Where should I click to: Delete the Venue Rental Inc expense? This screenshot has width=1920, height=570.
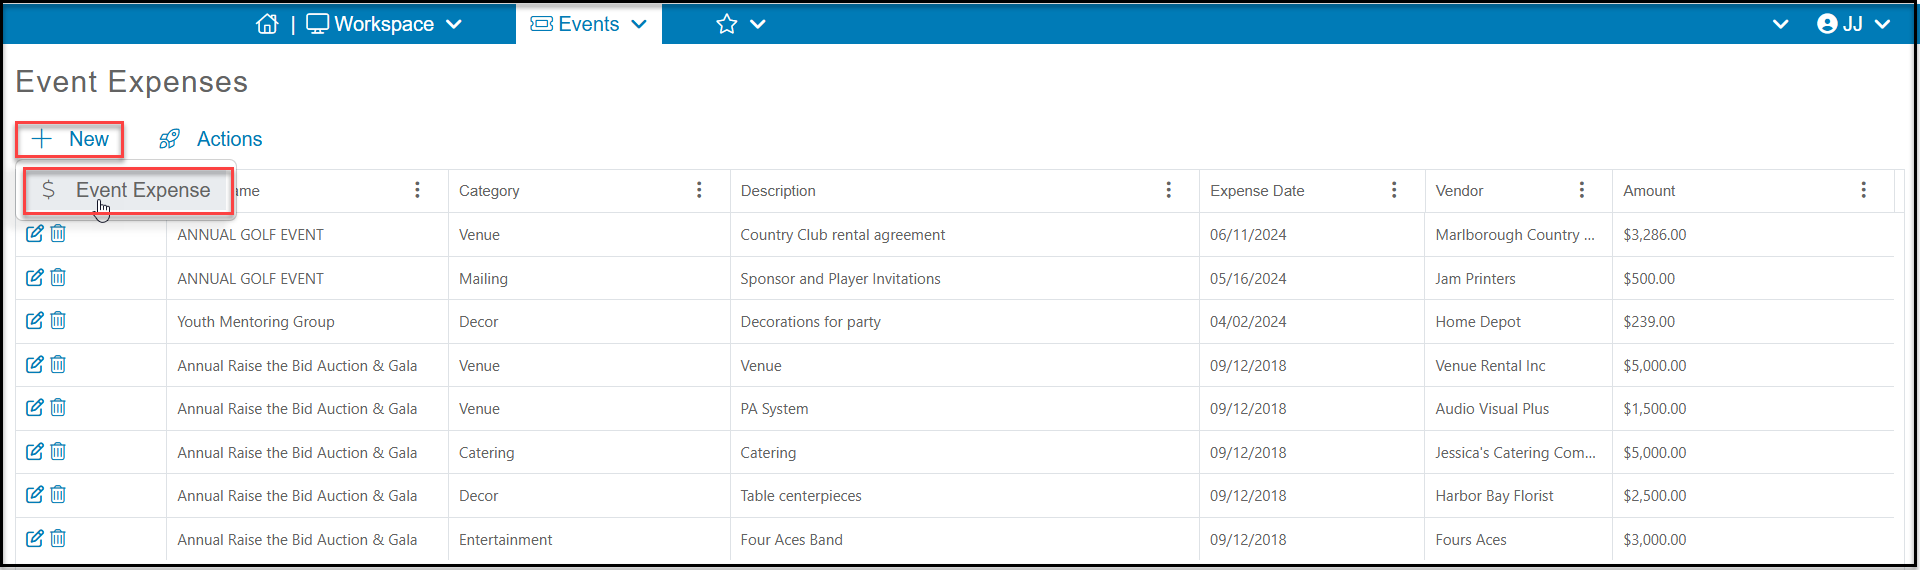click(x=58, y=364)
